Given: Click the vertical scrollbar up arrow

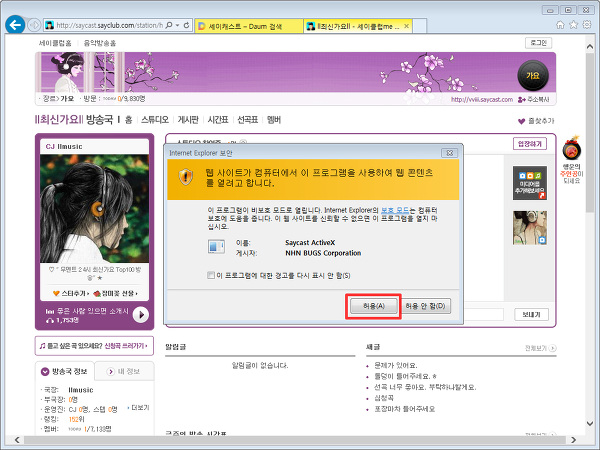Looking at the screenshot, I should (x=590, y=46).
